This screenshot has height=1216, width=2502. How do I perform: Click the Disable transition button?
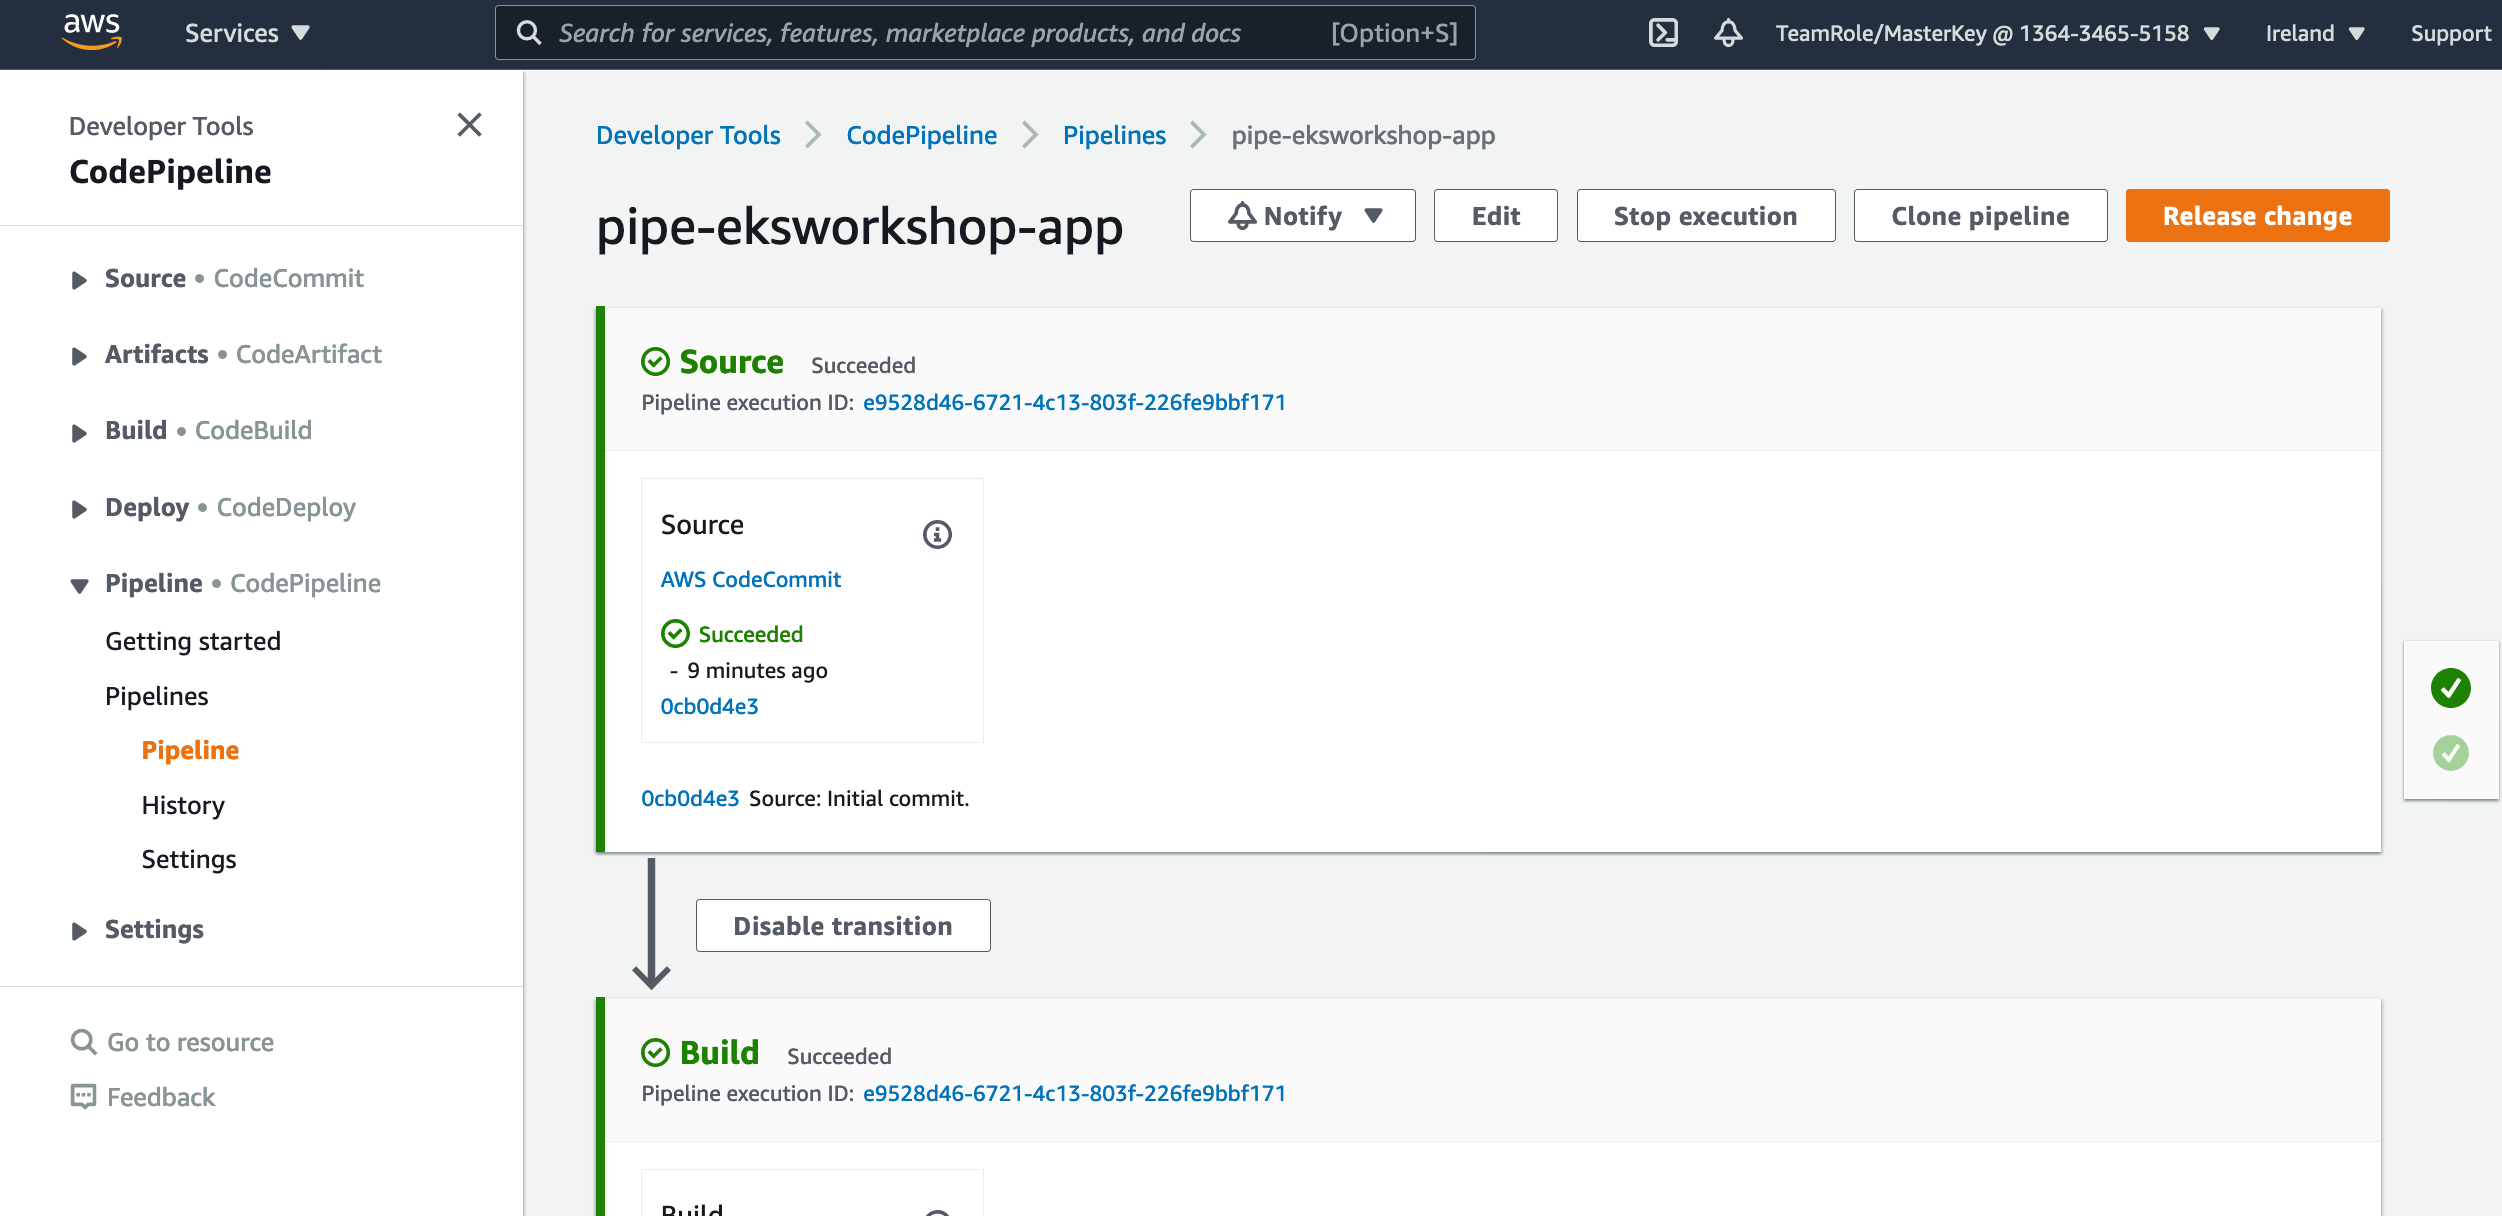tap(843, 925)
